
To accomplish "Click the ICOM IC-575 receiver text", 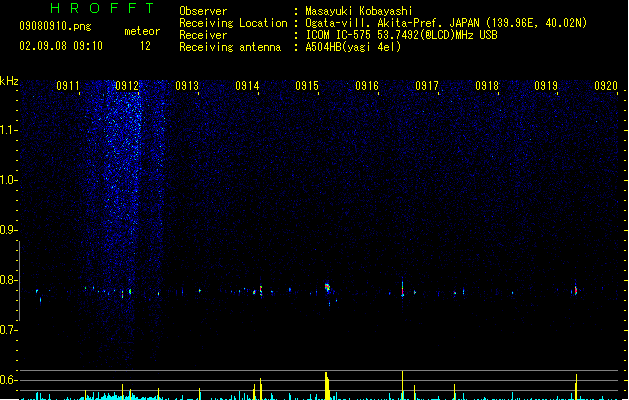I will click(x=401, y=35).
